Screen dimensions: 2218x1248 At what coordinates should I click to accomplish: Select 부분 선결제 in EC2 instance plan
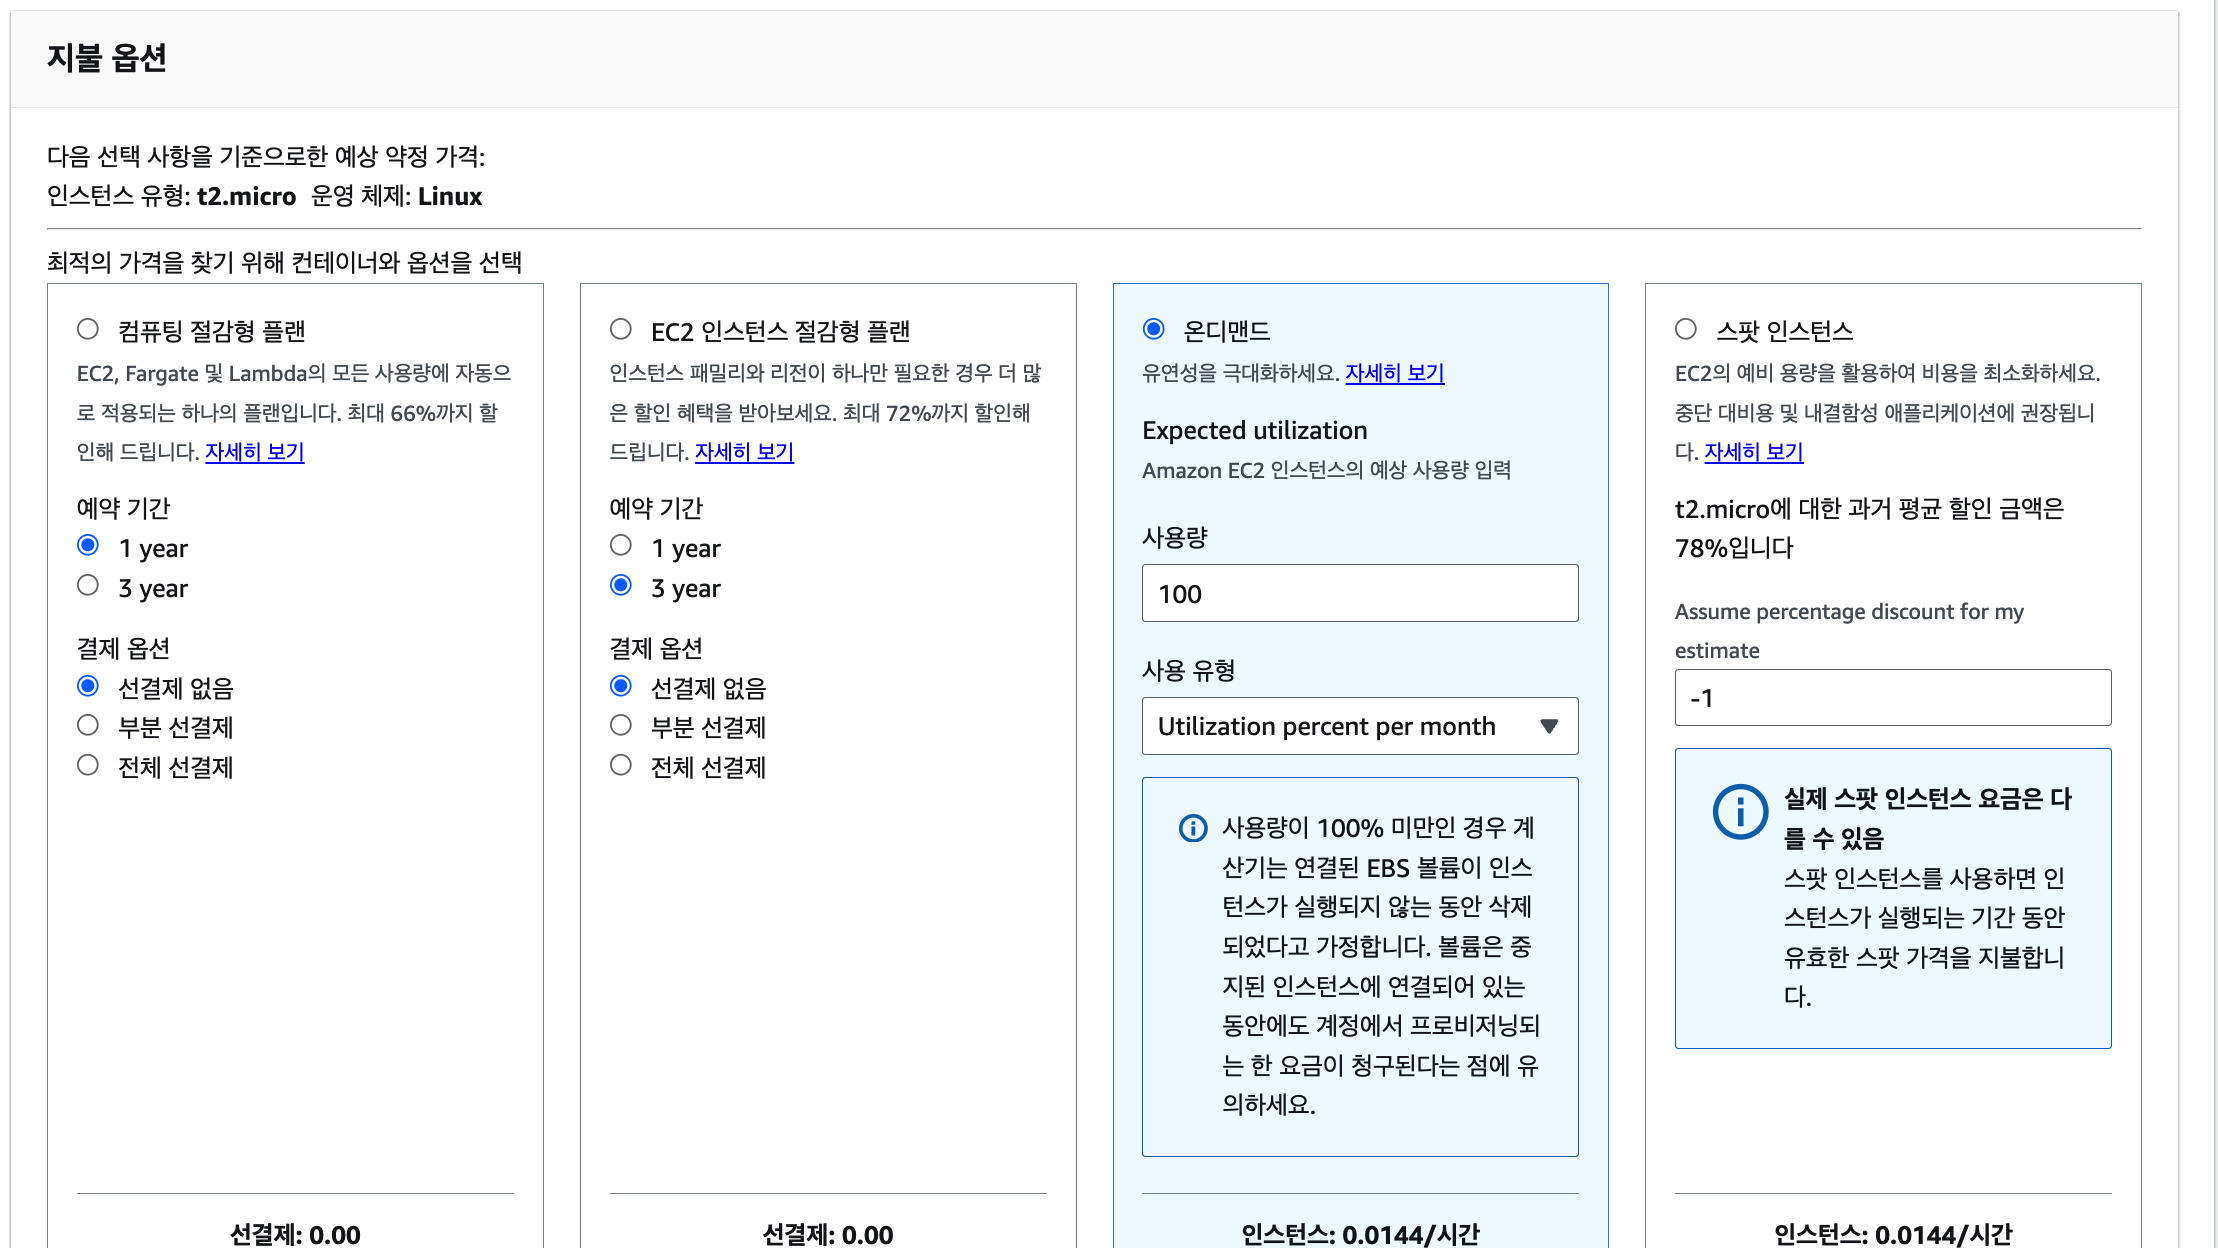pyautogui.click(x=621, y=725)
